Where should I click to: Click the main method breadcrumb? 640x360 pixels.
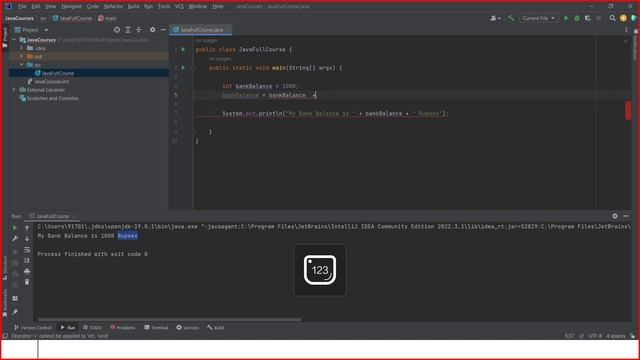(108, 18)
